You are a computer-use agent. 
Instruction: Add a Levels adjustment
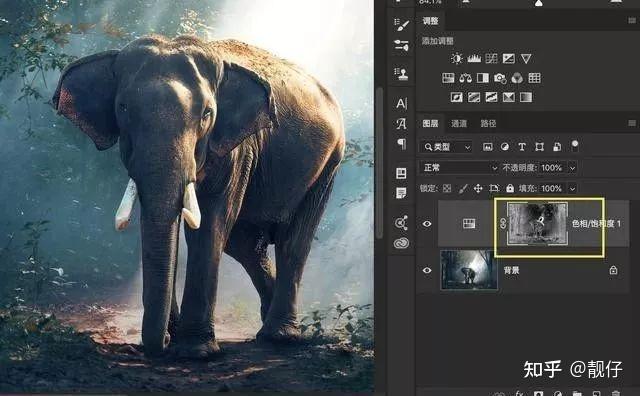pos(474,58)
